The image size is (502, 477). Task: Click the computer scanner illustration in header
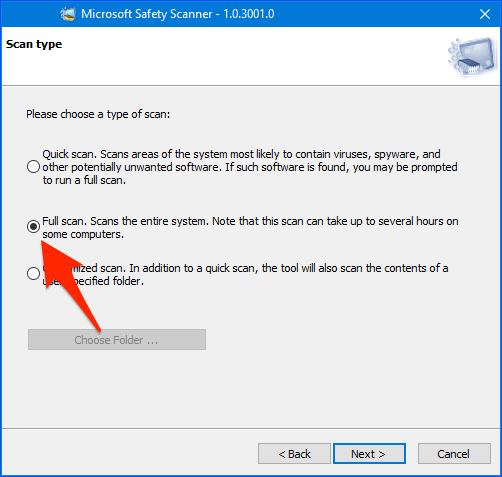[x=472, y=57]
